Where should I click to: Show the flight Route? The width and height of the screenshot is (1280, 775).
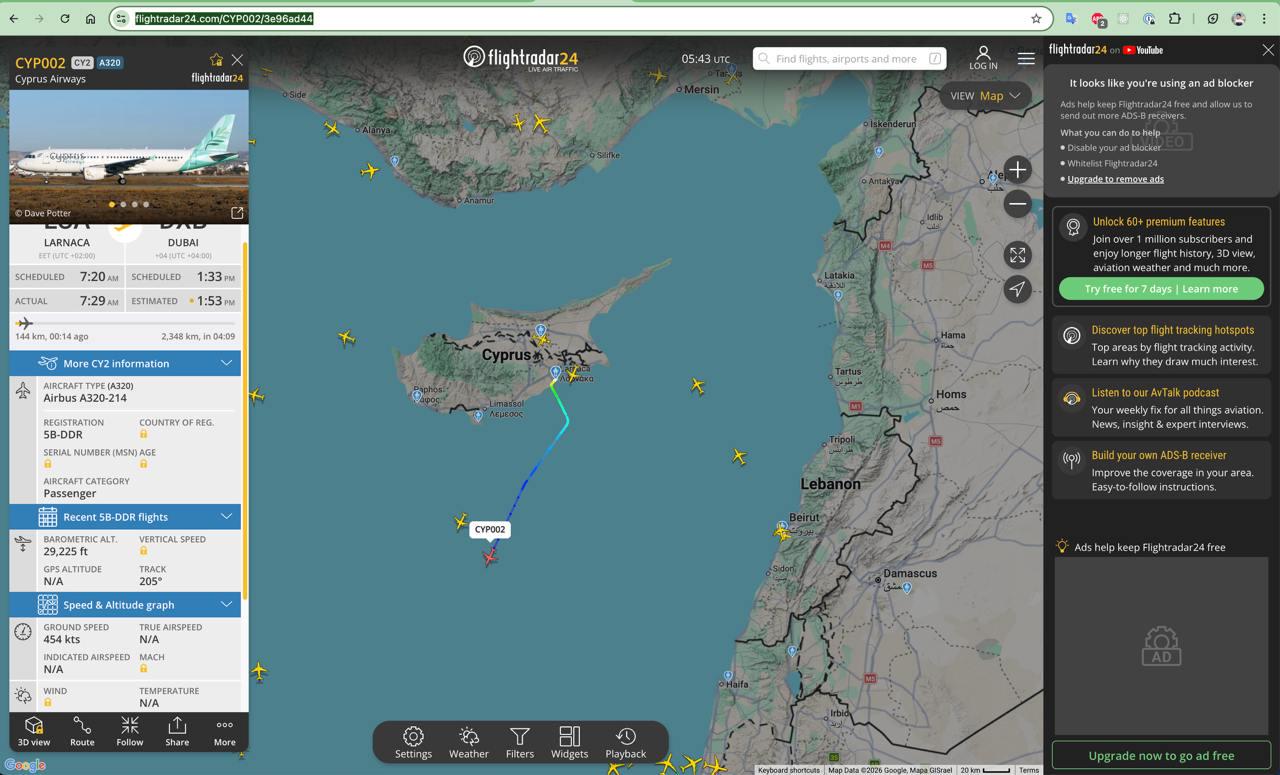[x=82, y=731]
